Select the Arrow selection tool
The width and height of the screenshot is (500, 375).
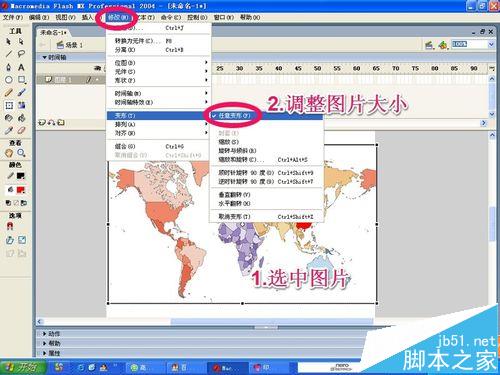coord(9,41)
